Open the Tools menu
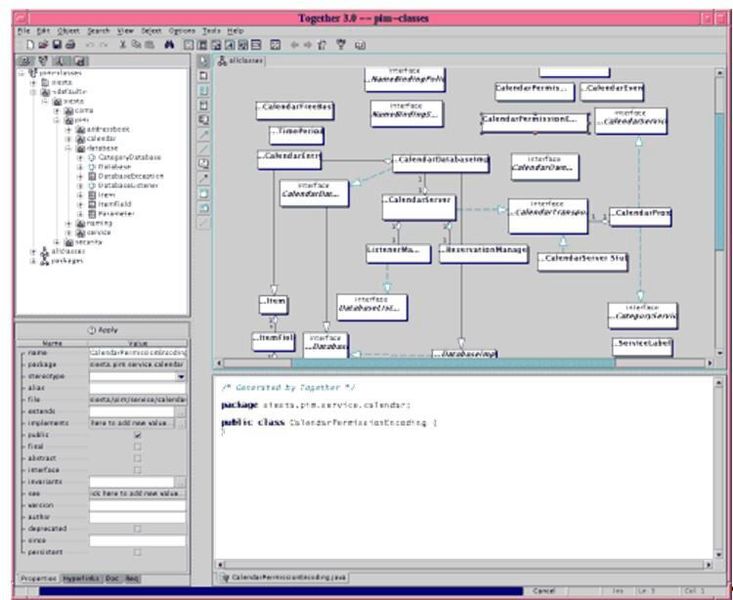733x600 pixels. tap(211, 31)
